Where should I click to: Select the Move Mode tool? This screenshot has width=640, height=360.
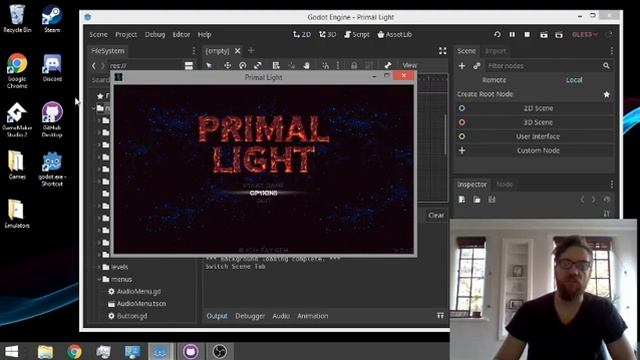[x=227, y=65]
